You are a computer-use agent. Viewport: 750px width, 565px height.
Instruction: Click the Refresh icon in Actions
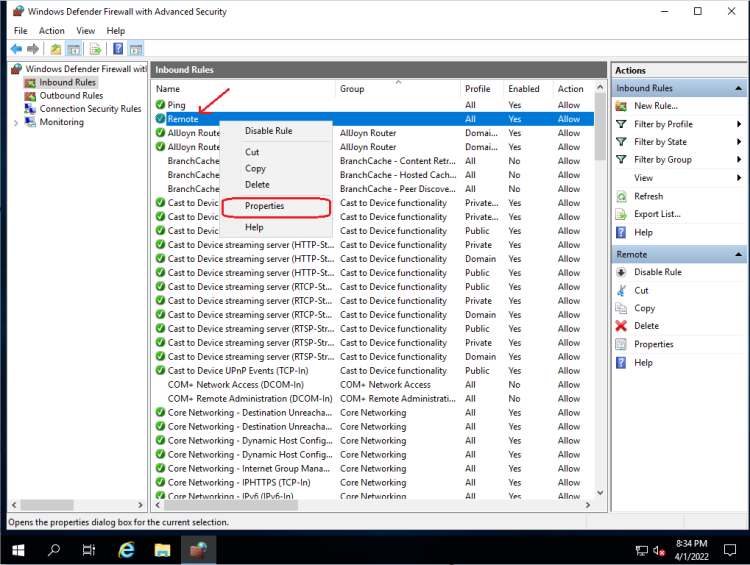tap(621, 196)
